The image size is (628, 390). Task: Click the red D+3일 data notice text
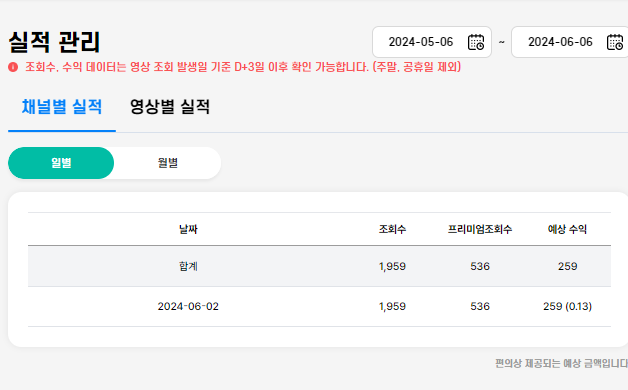tap(243, 67)
